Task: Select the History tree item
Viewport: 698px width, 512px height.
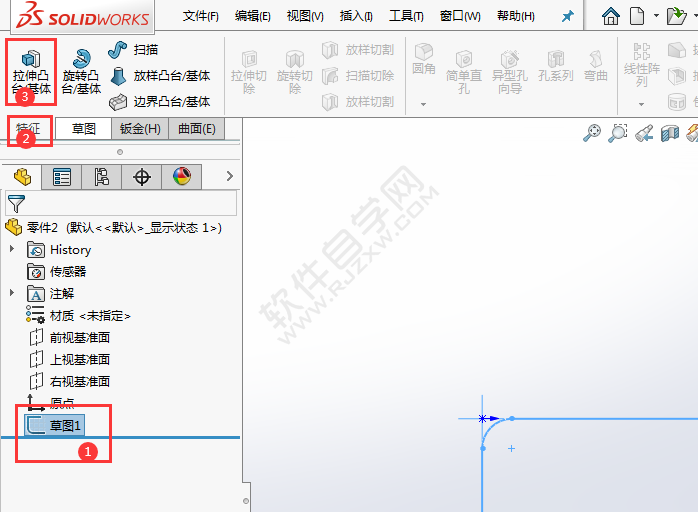Action: [59, 250]
